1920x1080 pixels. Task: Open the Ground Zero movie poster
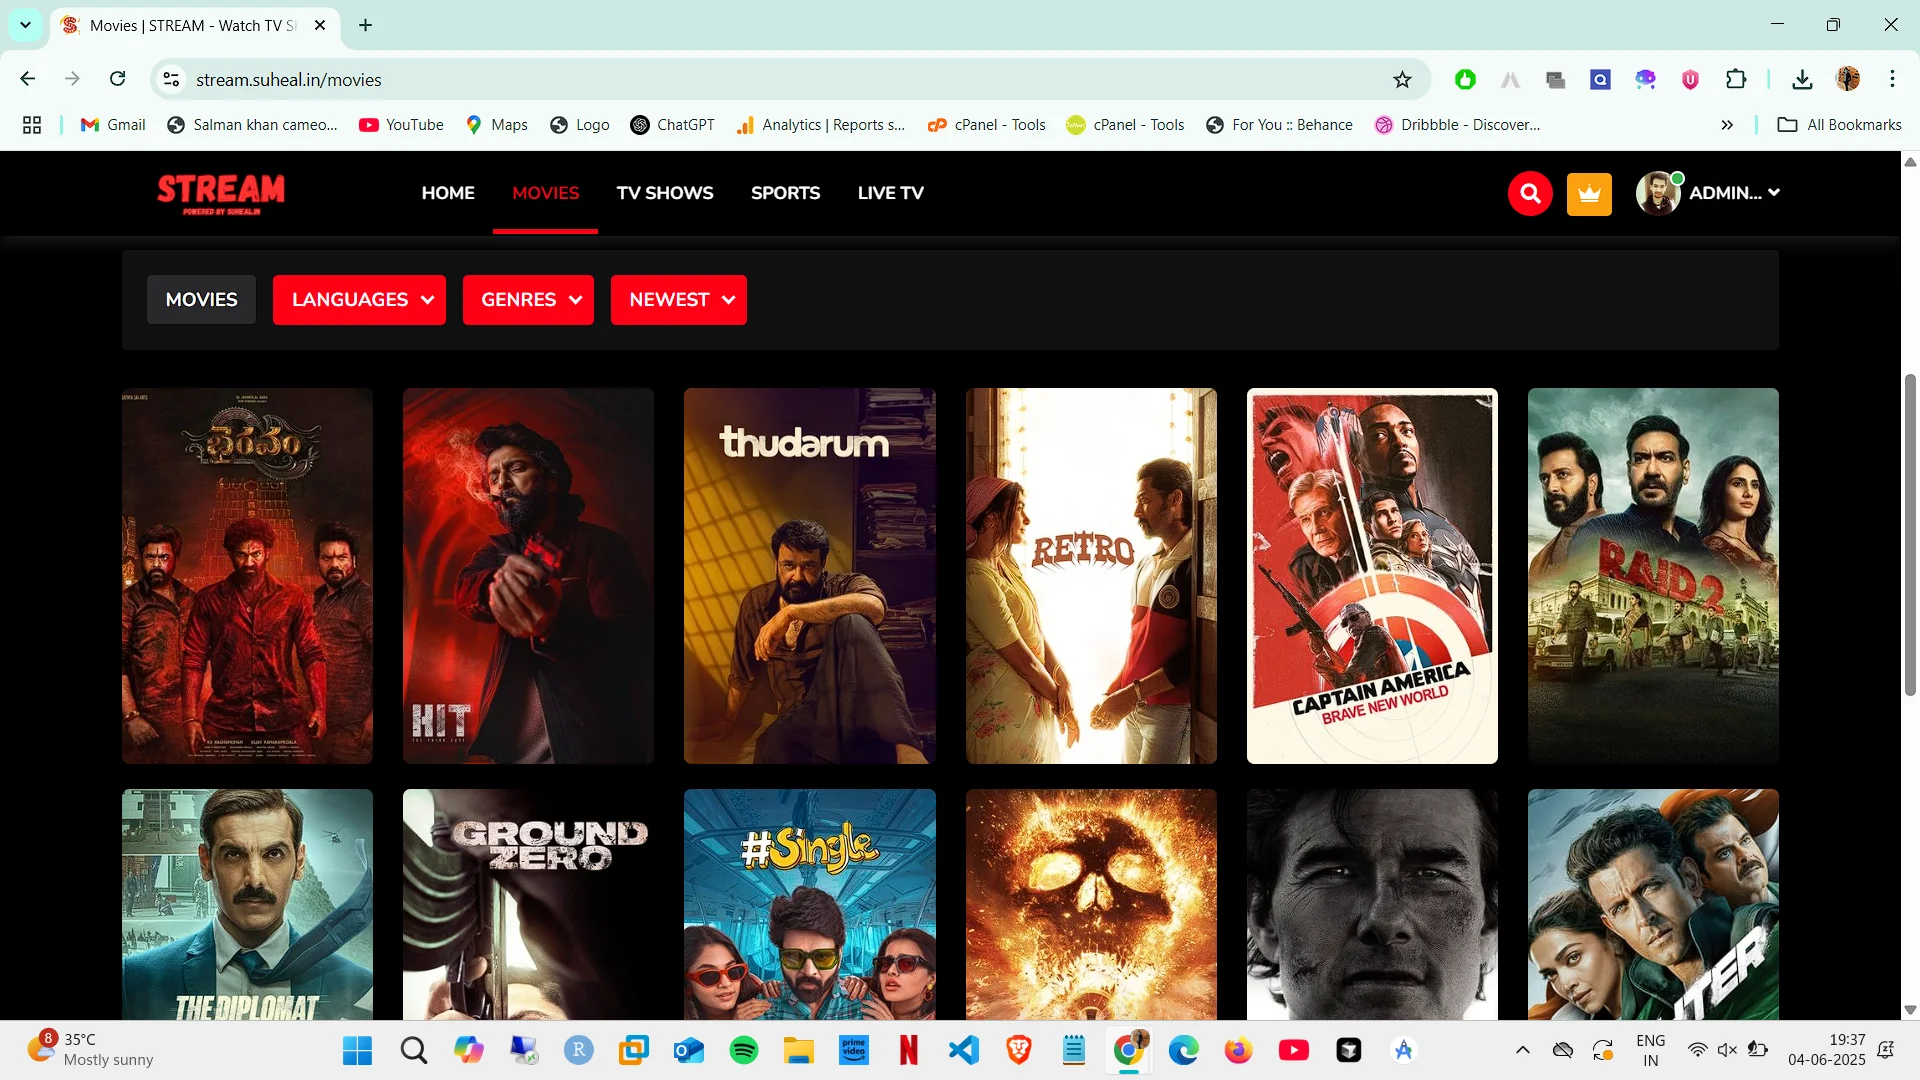coord(528,904)
